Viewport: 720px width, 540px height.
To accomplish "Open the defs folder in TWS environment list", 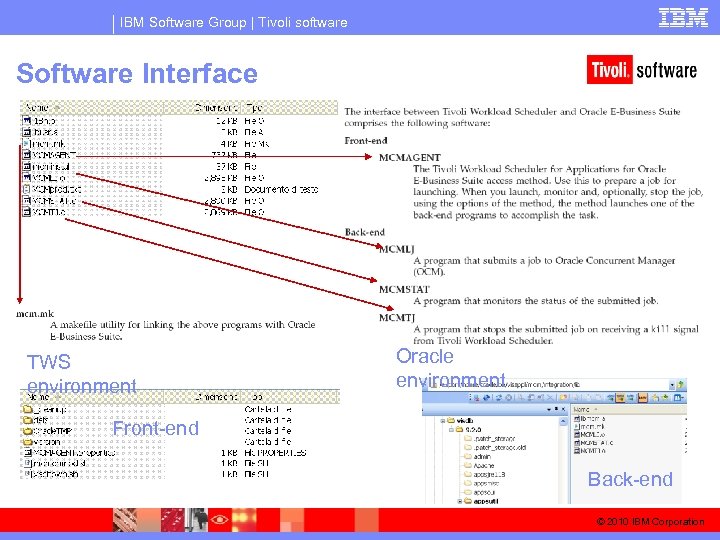I will point(36,420).
